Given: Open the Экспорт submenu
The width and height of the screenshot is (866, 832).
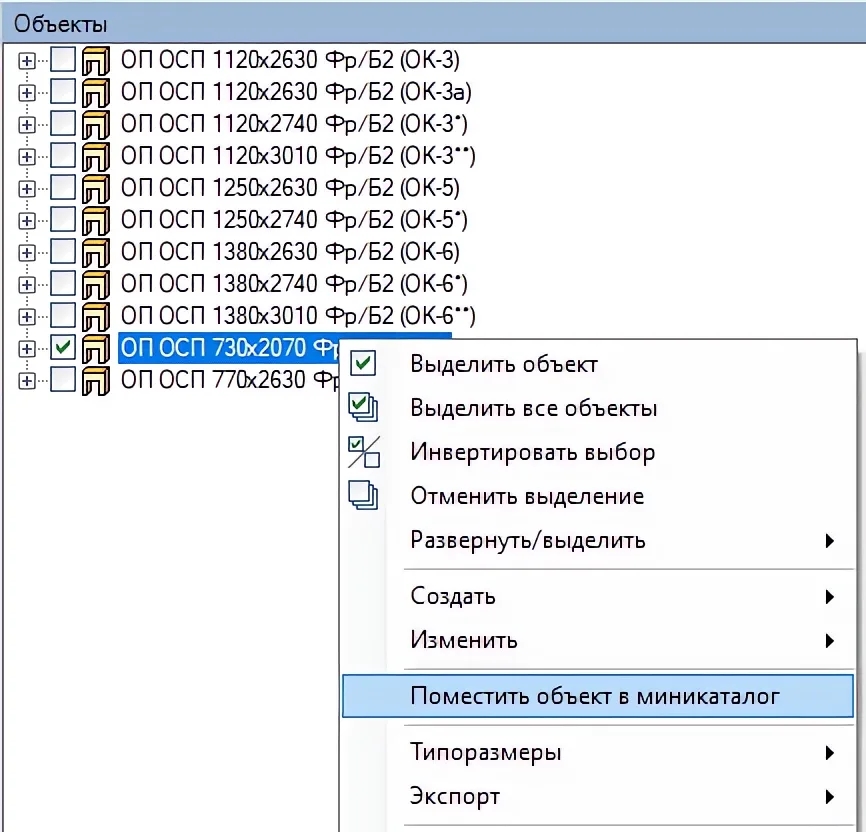Looking at the screenshot, I should point(455,797).
